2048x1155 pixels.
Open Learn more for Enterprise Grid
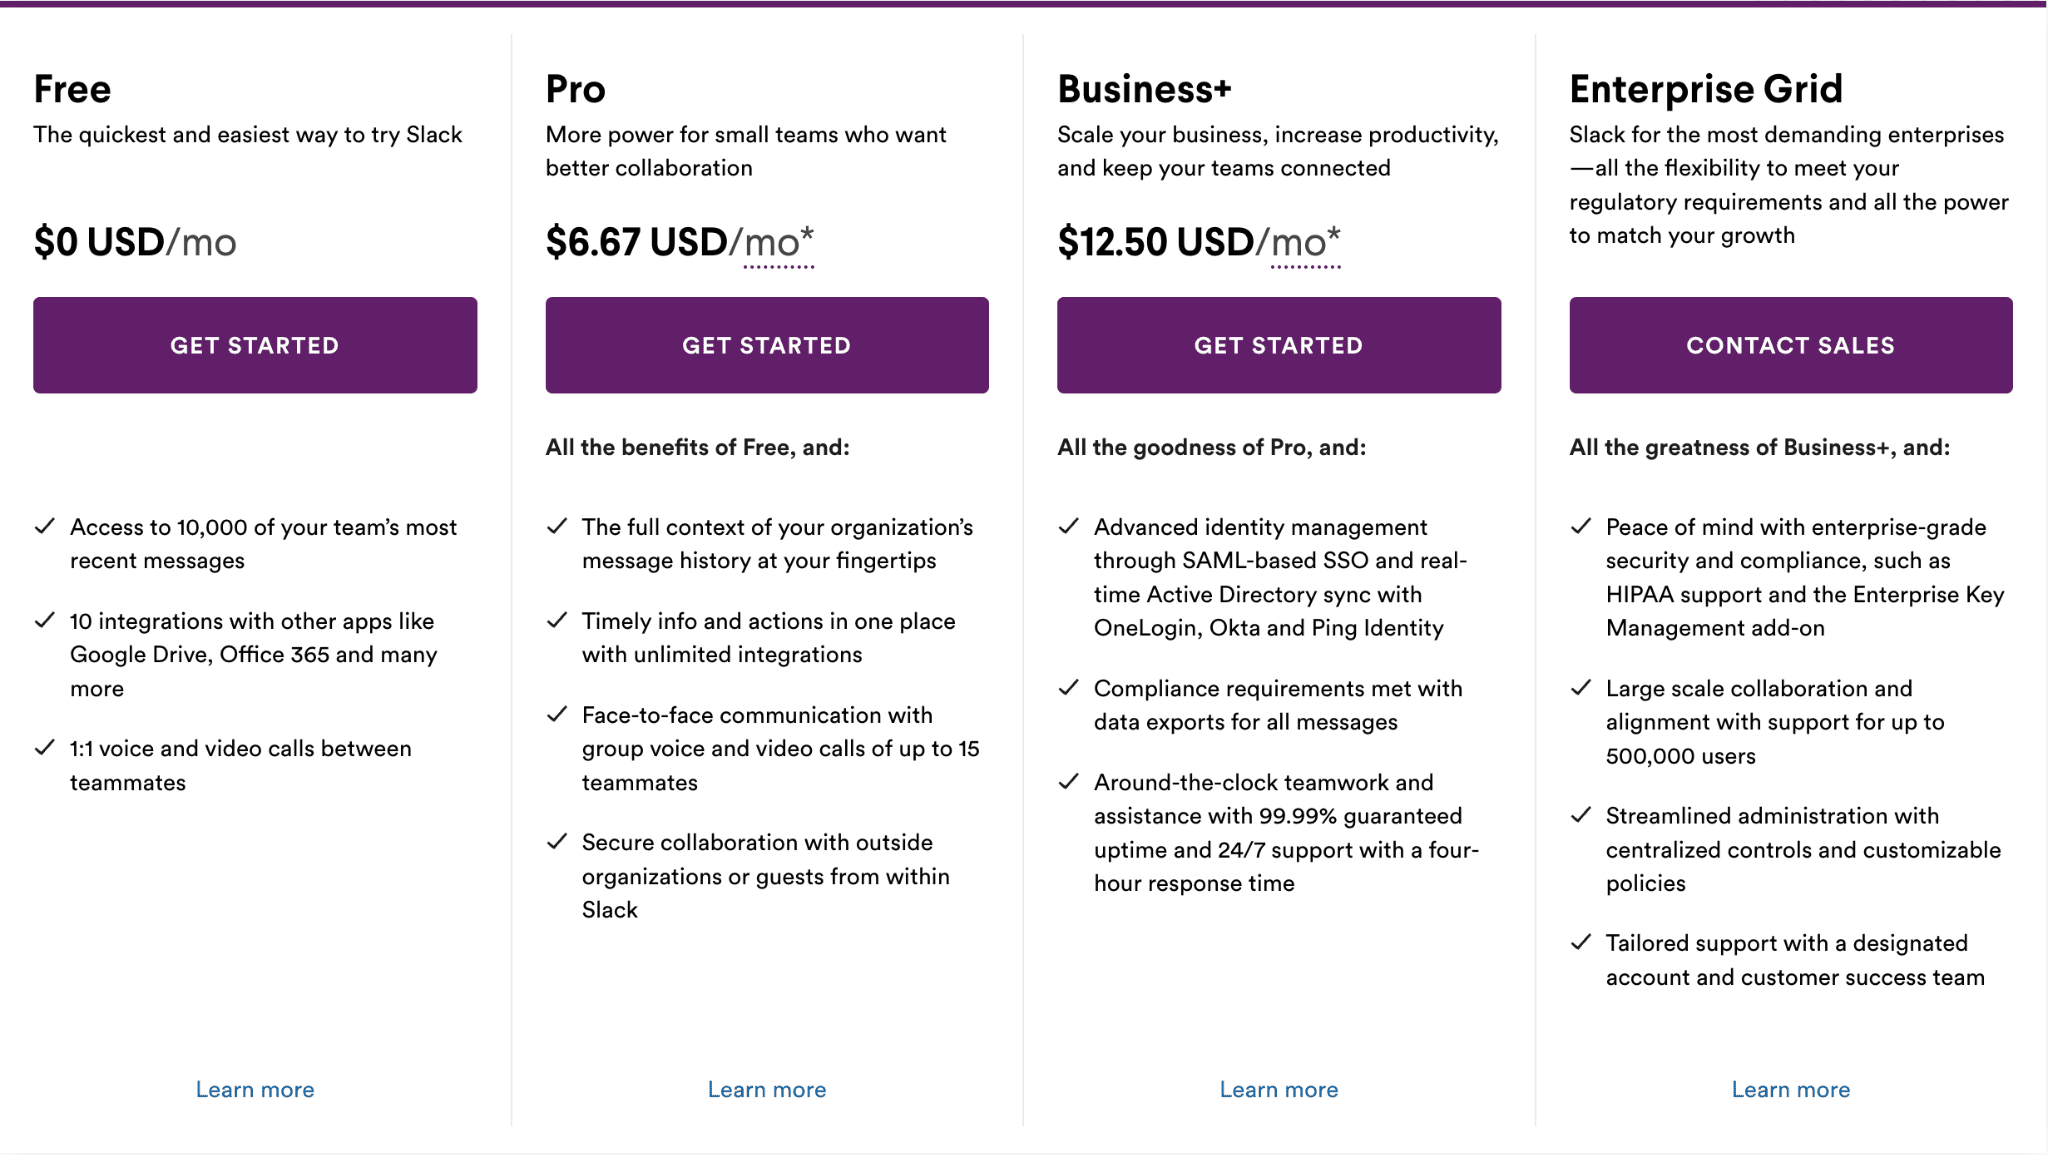point(1790,1089)
